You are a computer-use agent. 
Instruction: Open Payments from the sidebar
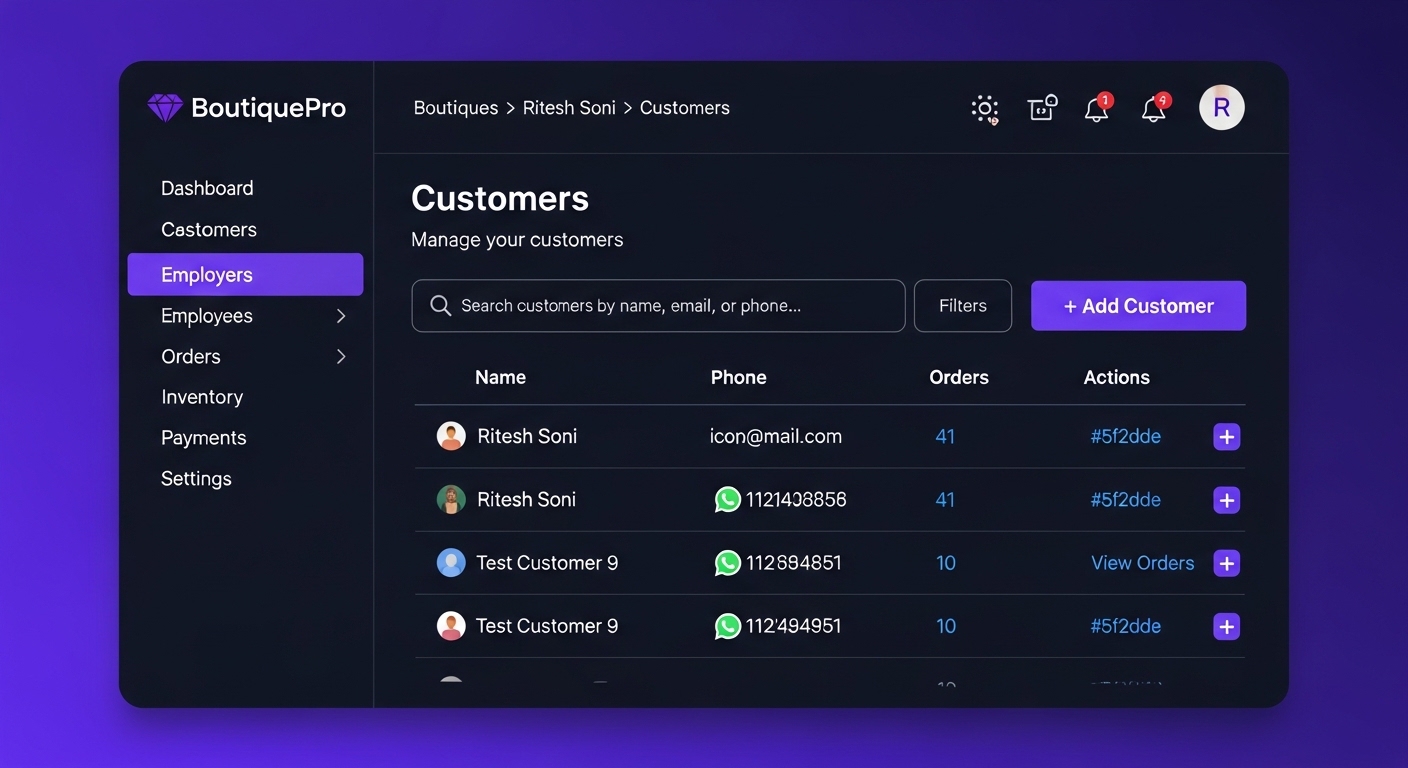[x=203, y=438]
